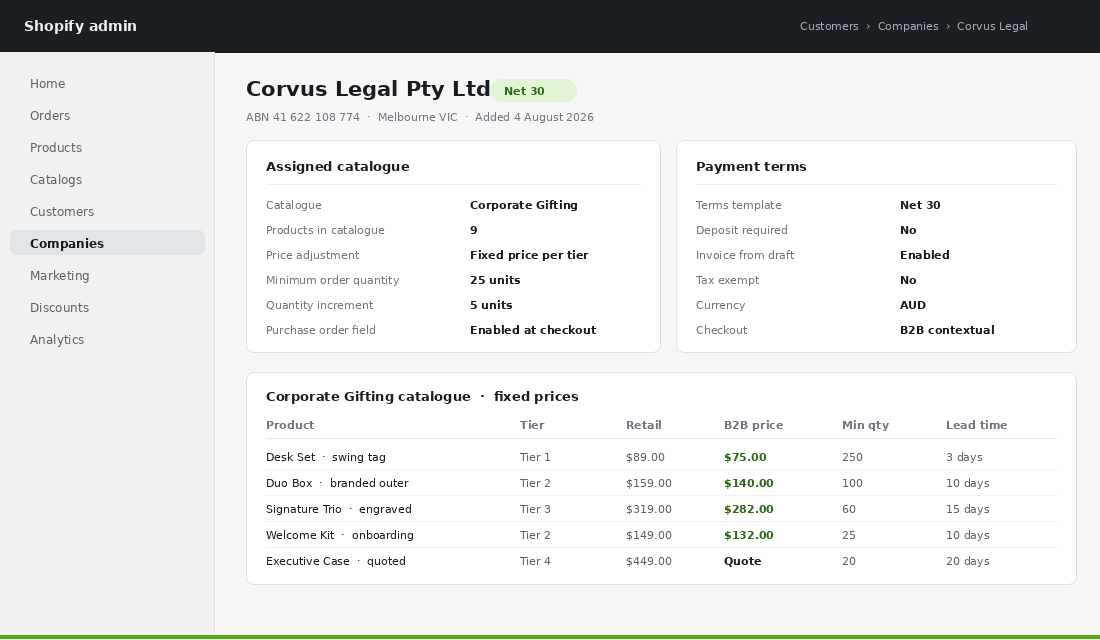Click the Companies breadcrumb link
Screen dimensions: 1100x640
[908, 26]
